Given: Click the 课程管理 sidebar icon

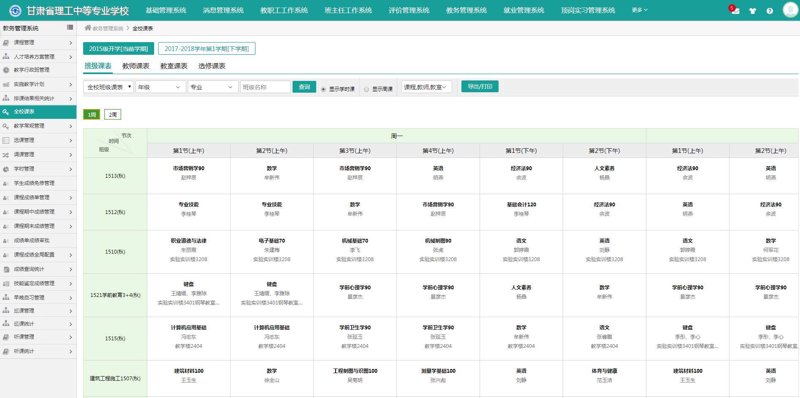Looking at the screenshot, I should click(x=6, y=43).
